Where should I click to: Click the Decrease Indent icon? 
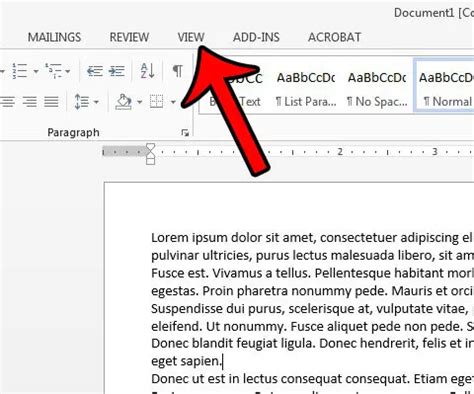coord(95,71)
